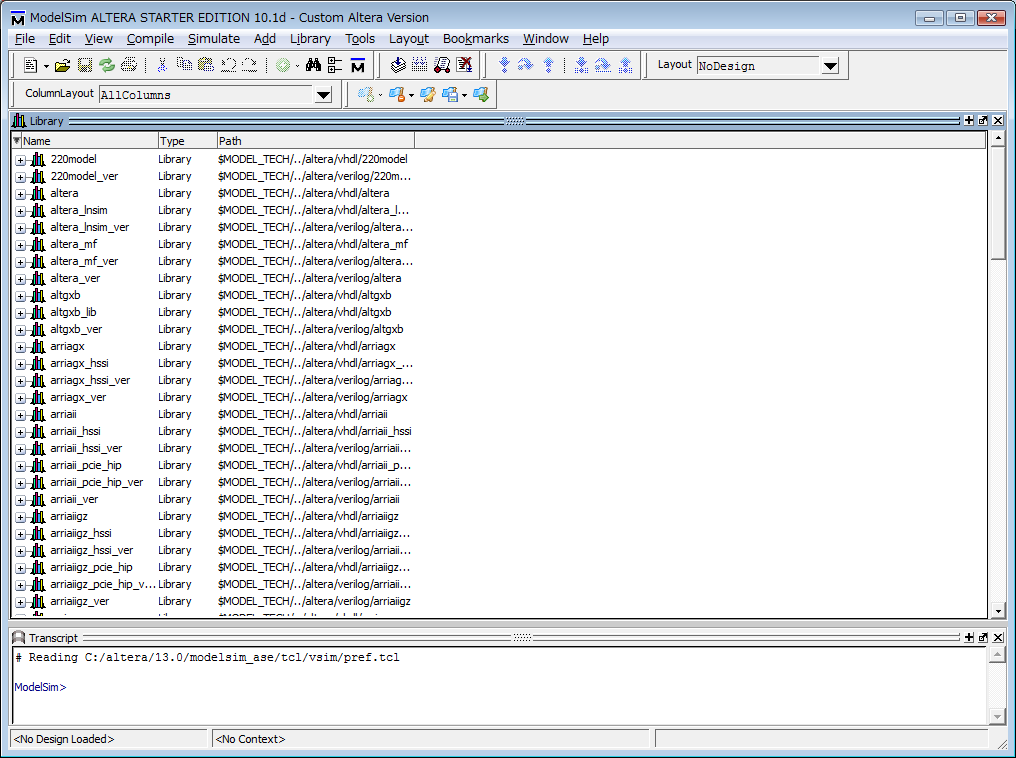Open the Layout NoDesign dropdown arrow
Screen dimensions: 1016x758
tap(830, 66)
